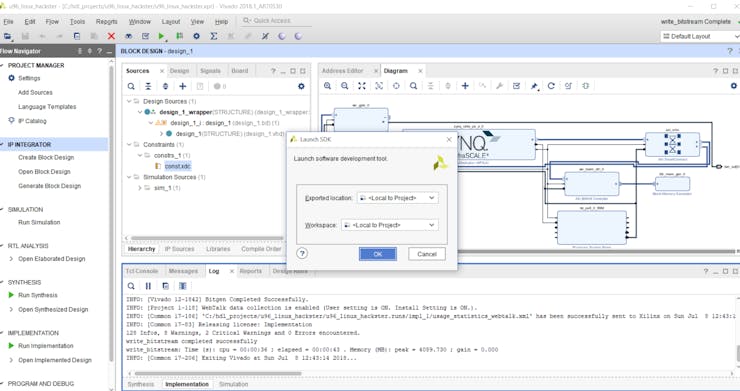Select the constr.xdc file in Sources
Image resolution: width=740 pixels, height=391 pixels.
178,166
